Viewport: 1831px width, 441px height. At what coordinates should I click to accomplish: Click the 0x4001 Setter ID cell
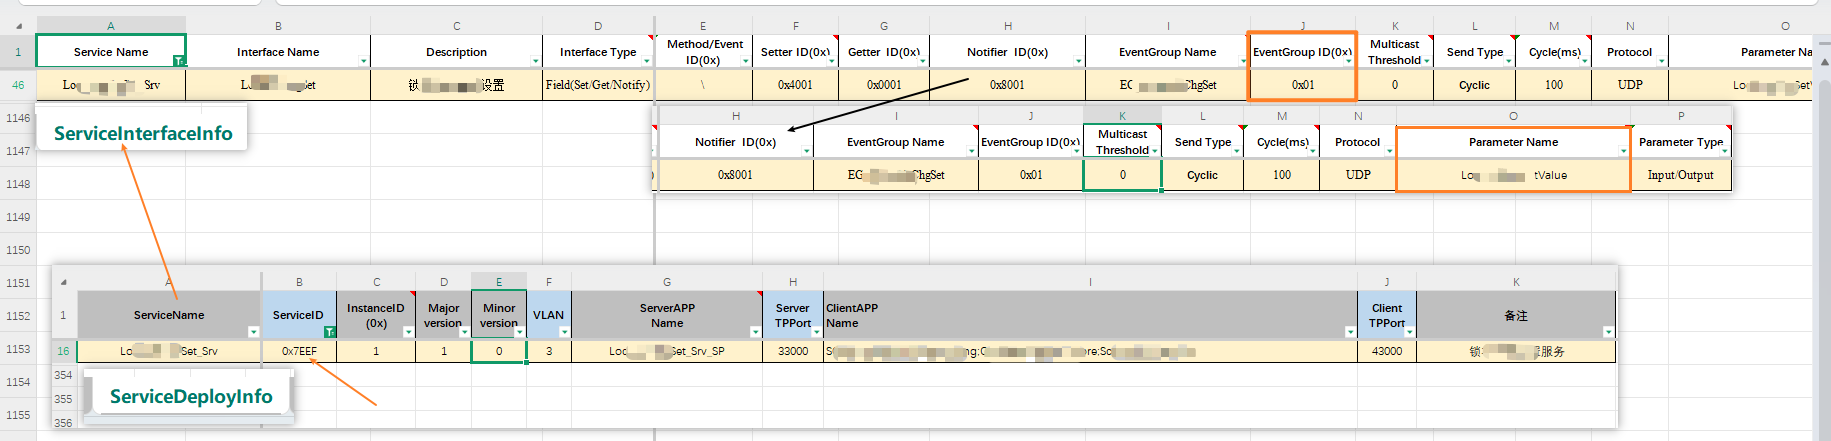pyautogui.click(x=796, y=85)
